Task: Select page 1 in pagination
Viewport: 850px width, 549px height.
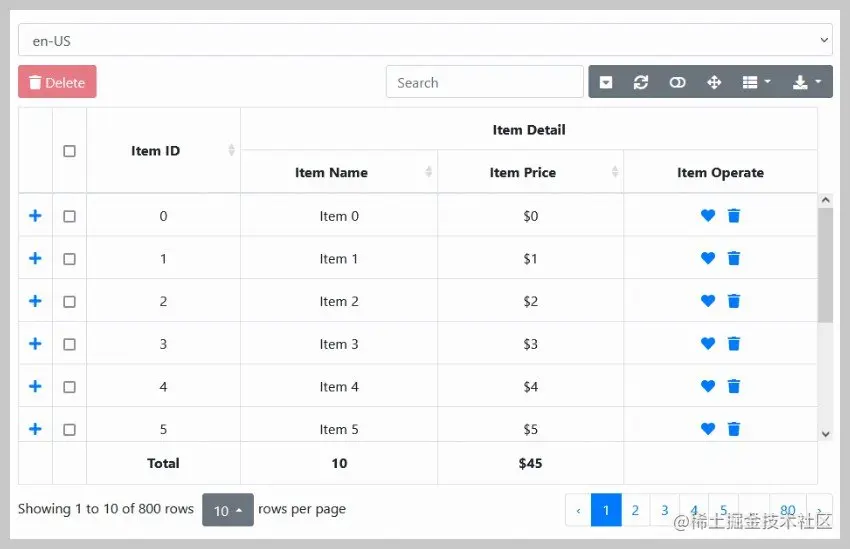Action: pyautogui.click(x=606, y=510)
